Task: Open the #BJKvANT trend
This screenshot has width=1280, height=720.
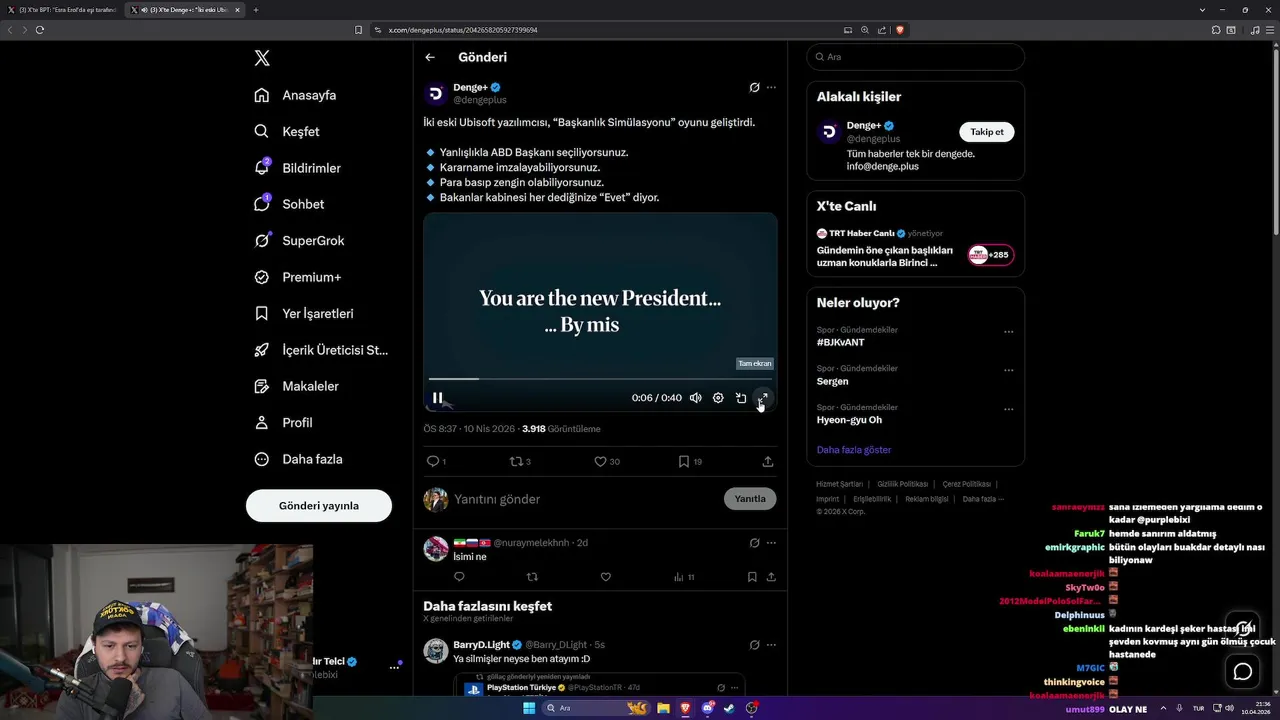Action: (840, 342)
